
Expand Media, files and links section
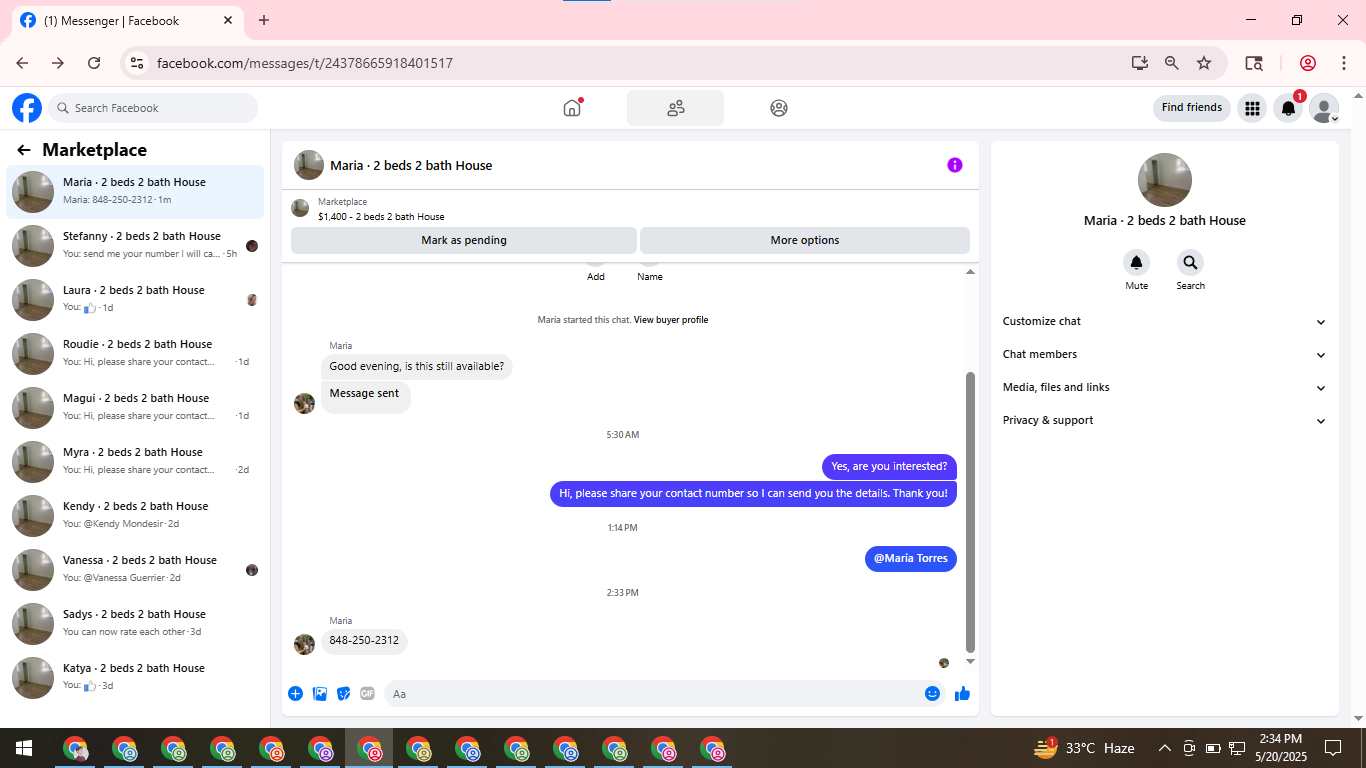[1165, 388]
